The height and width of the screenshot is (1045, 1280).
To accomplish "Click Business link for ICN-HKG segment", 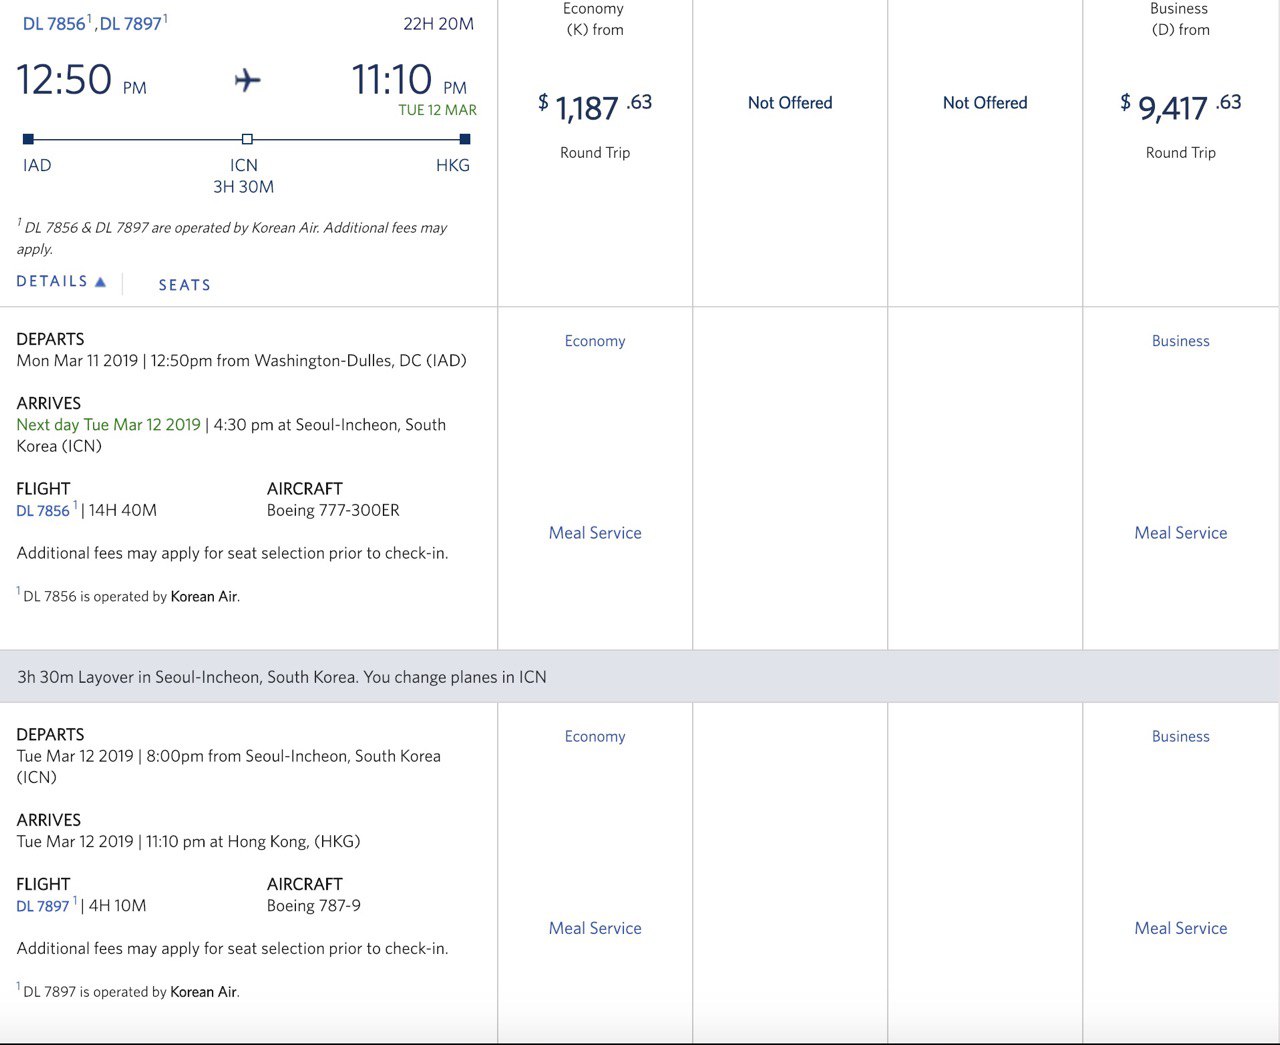I will pyautogui.click(x=1180, y=737).
